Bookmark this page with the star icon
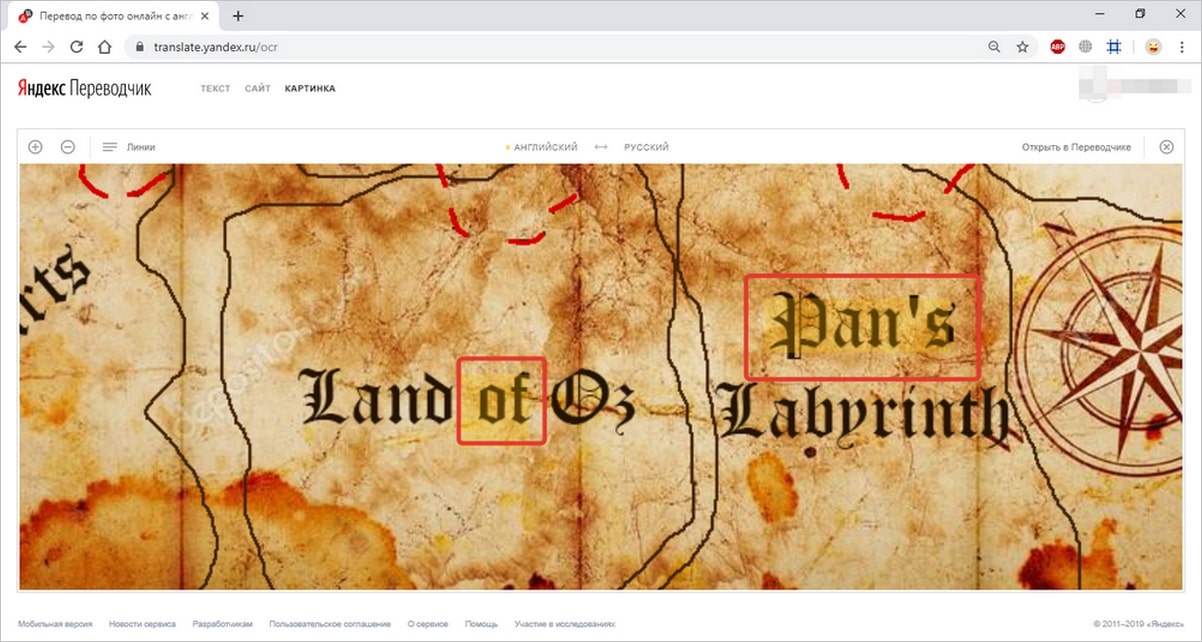The width and height of the screenshot is (1202, 642). click(1022, 47)
